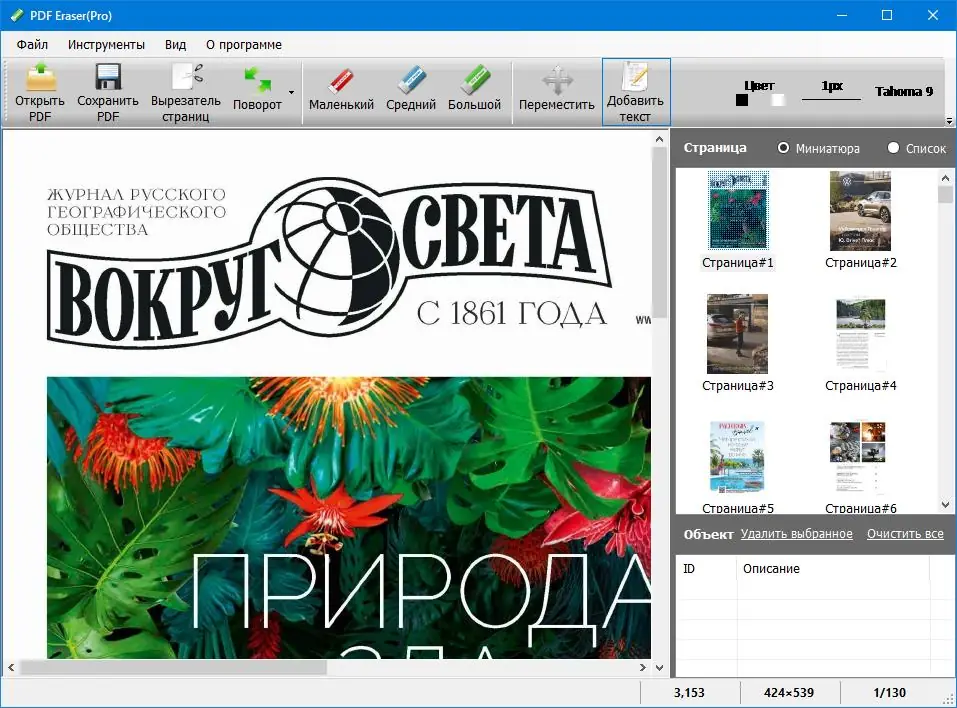The width and height of the screenshot is (957, 708).
Task: Select thumbnail Страница#4
Action: click(x=861, y=343)
